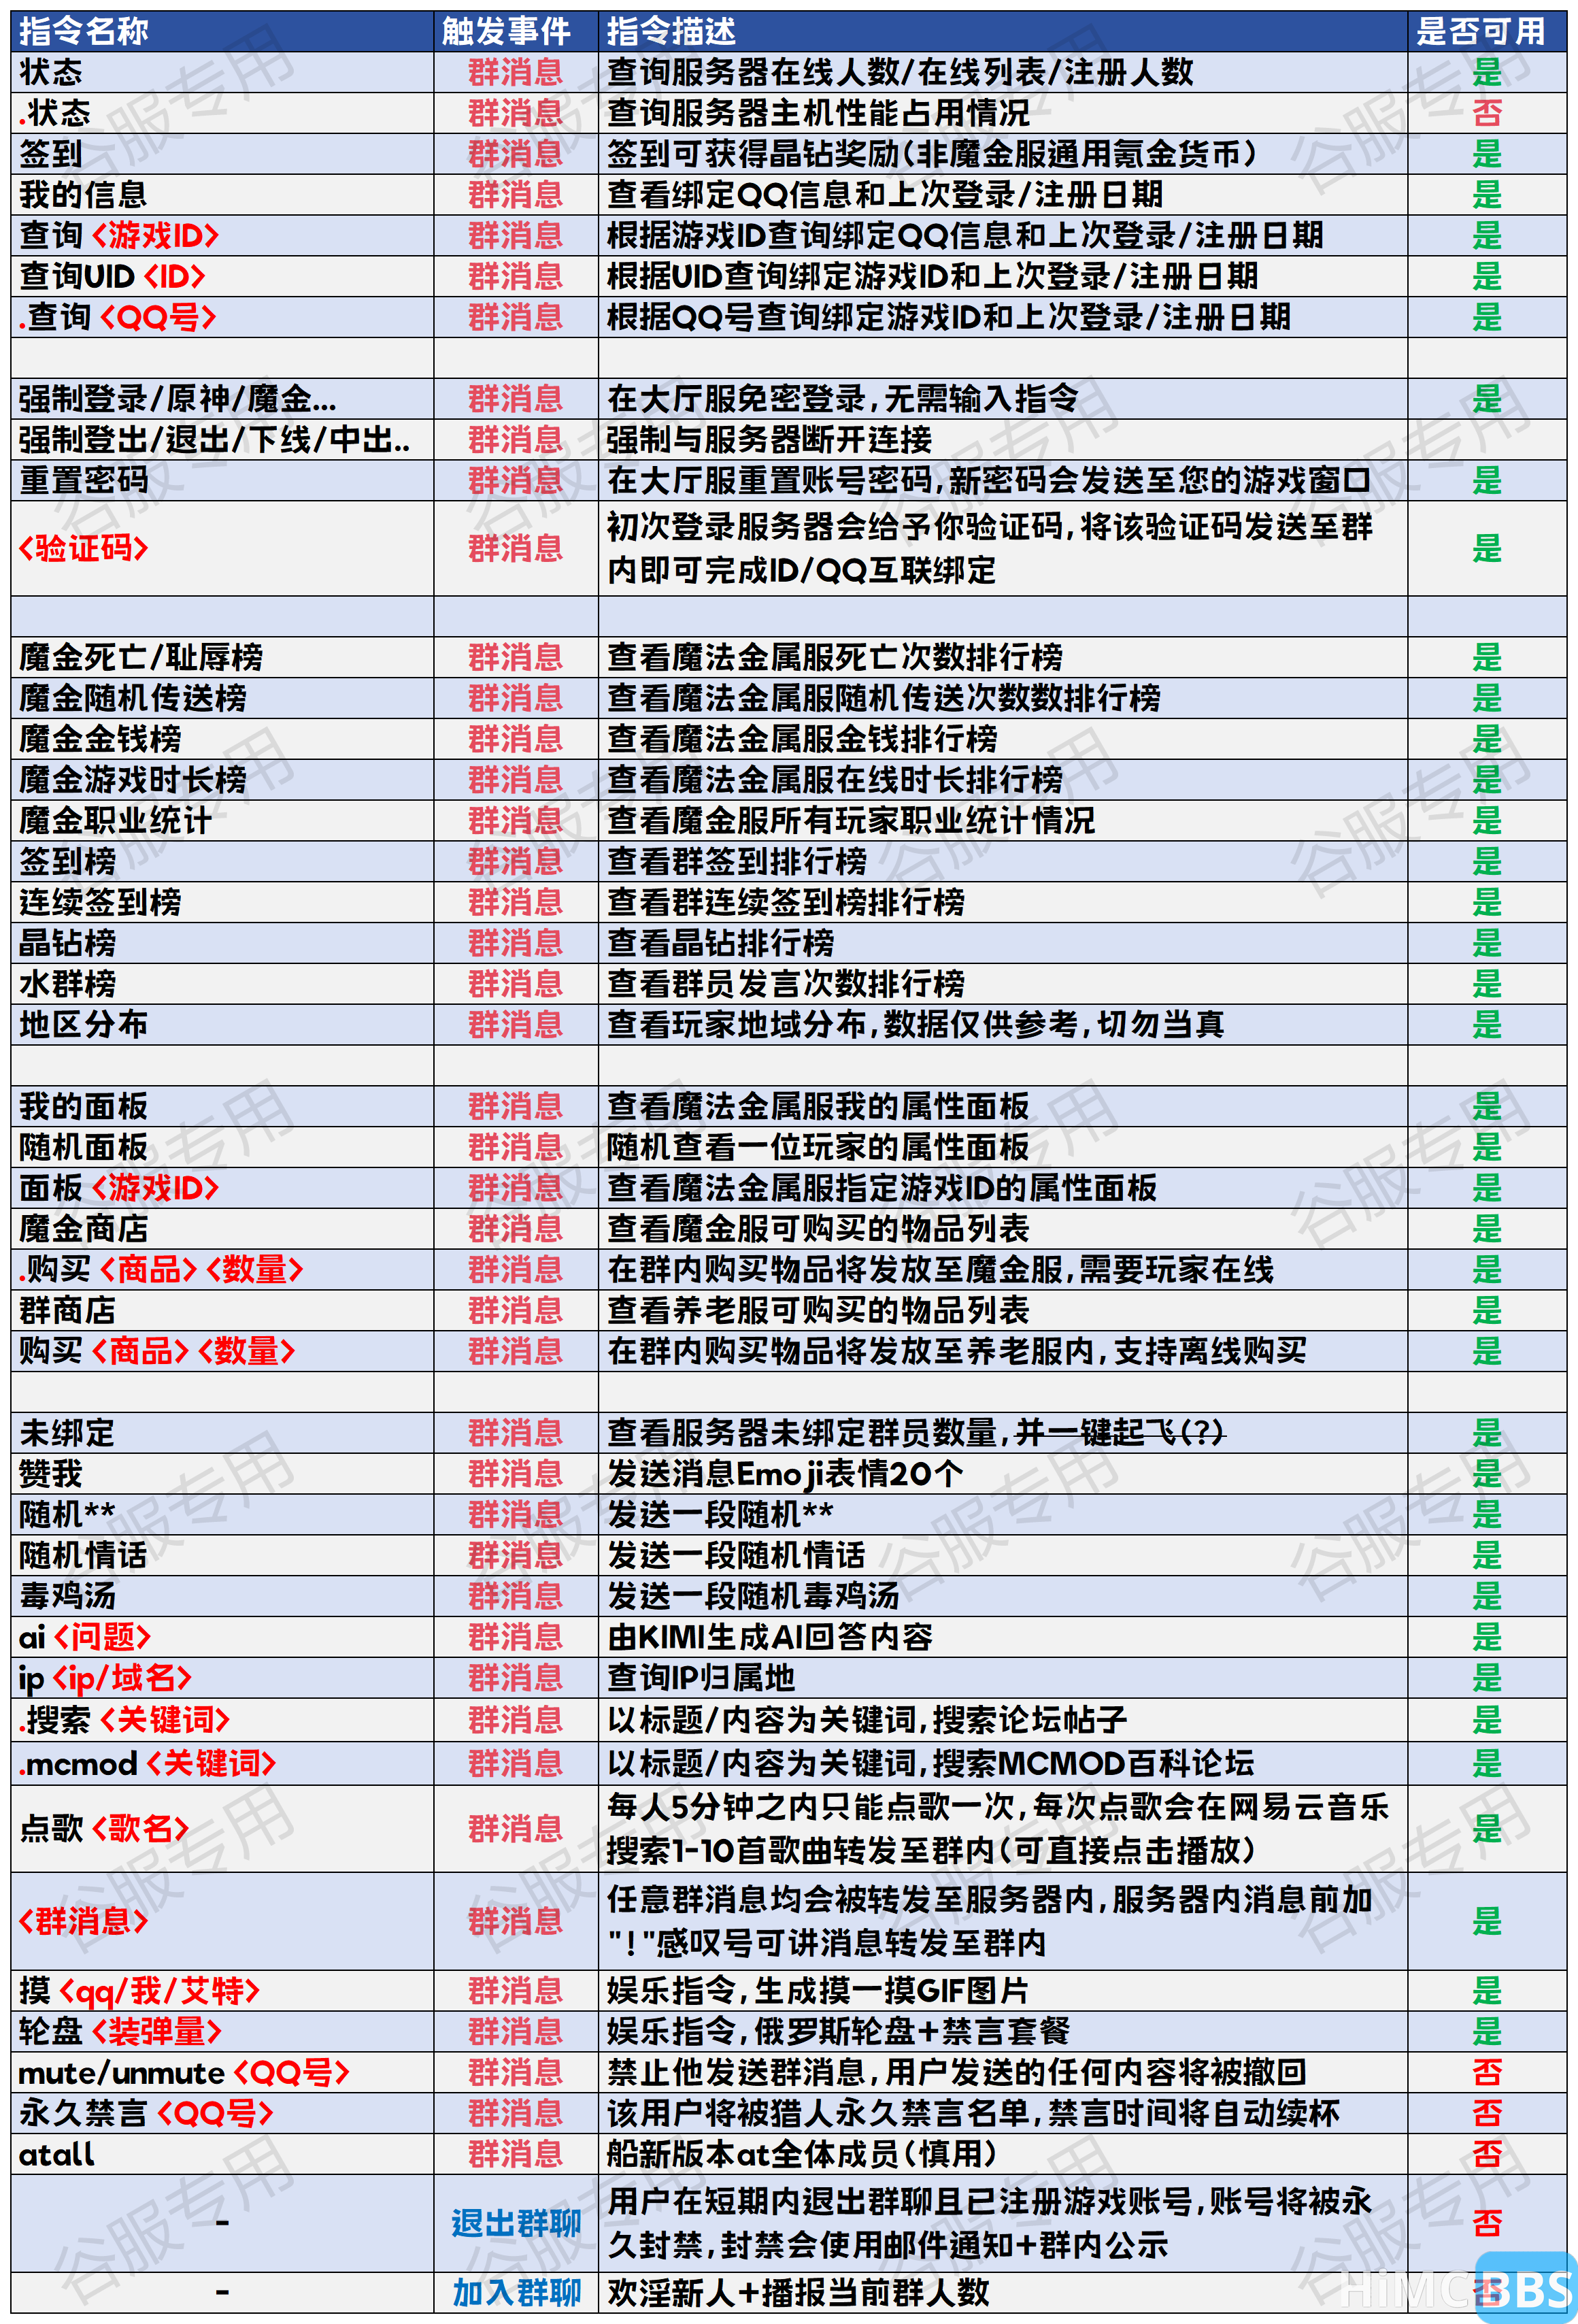Click the 魔金随机传送榜 command cell
1578x2324 pixels.
click(222, 698)
